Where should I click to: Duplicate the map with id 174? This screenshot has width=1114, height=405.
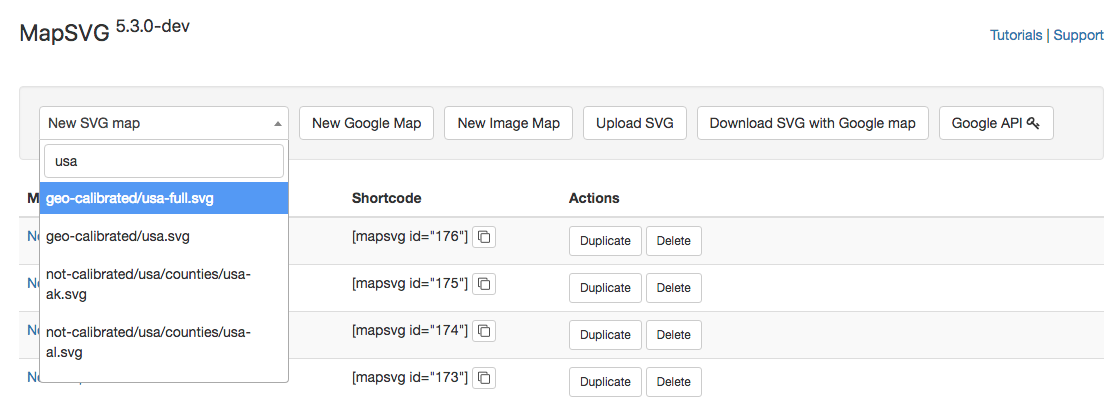coord(605,335)
